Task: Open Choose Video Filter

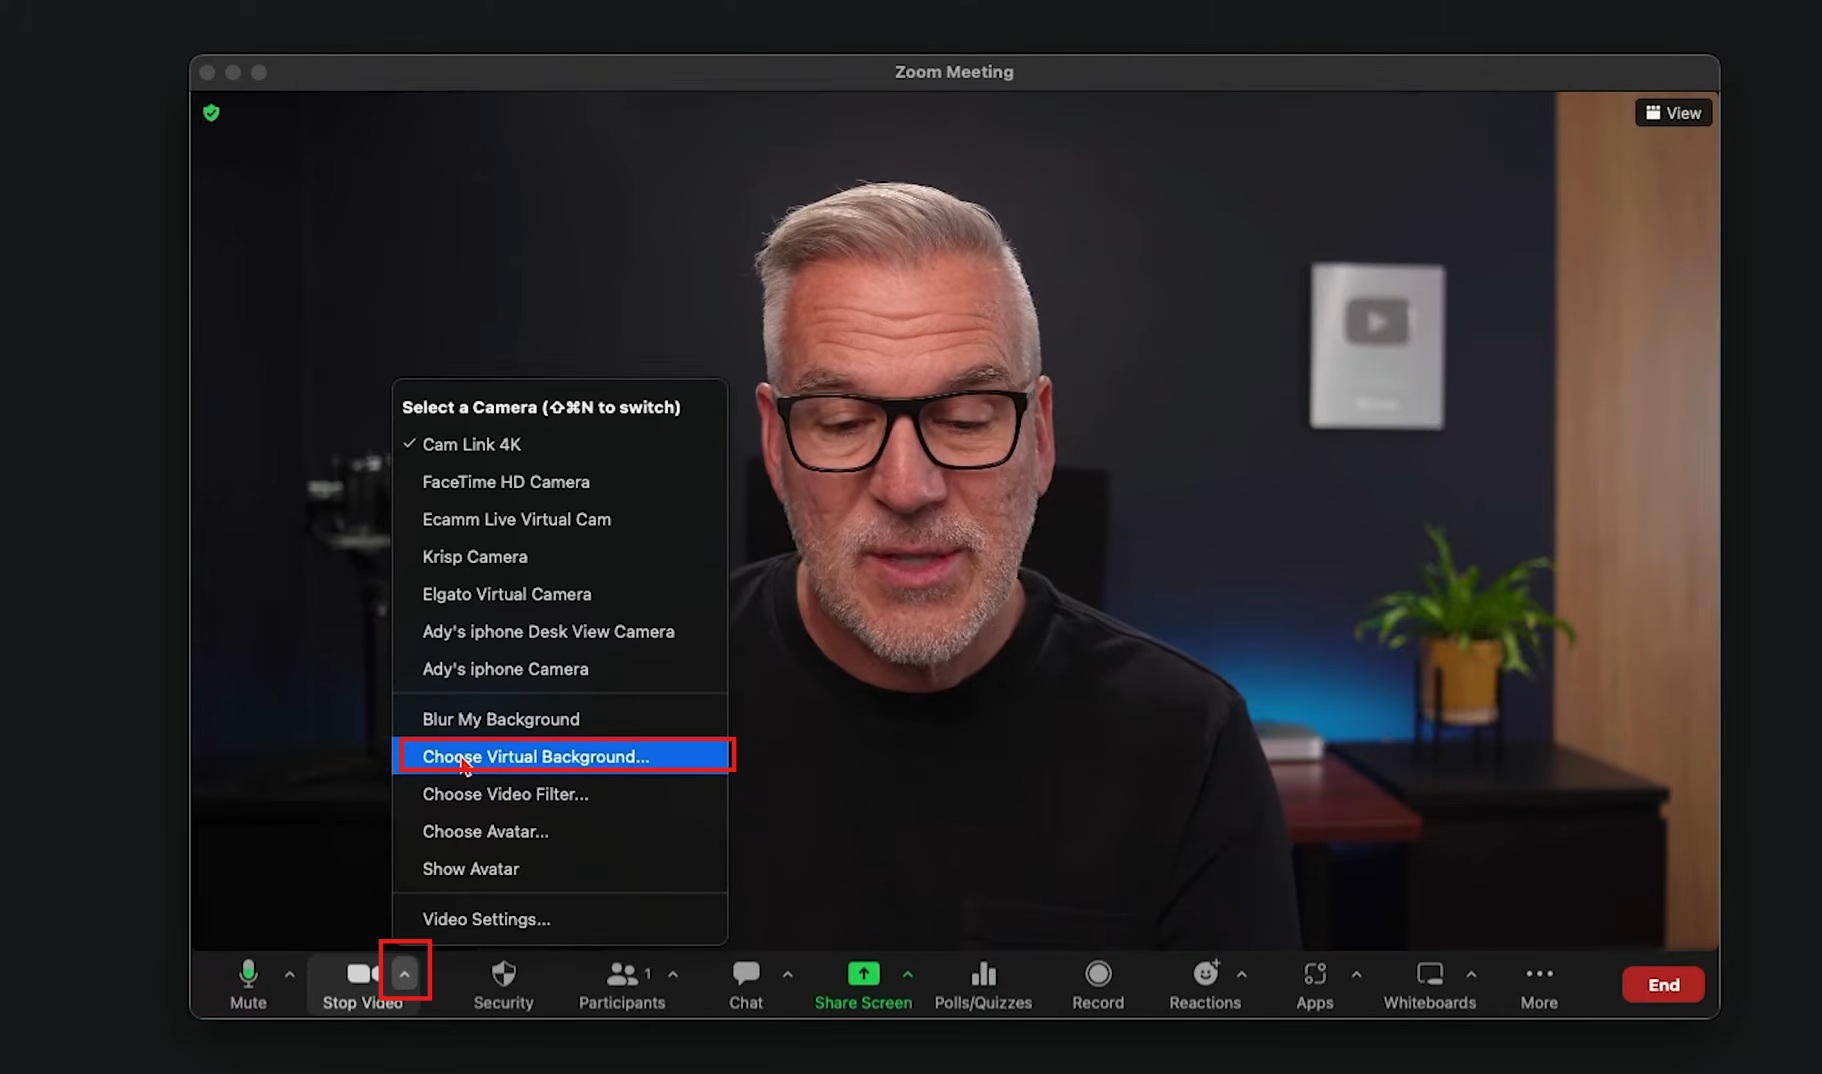Action: point(560,794)
